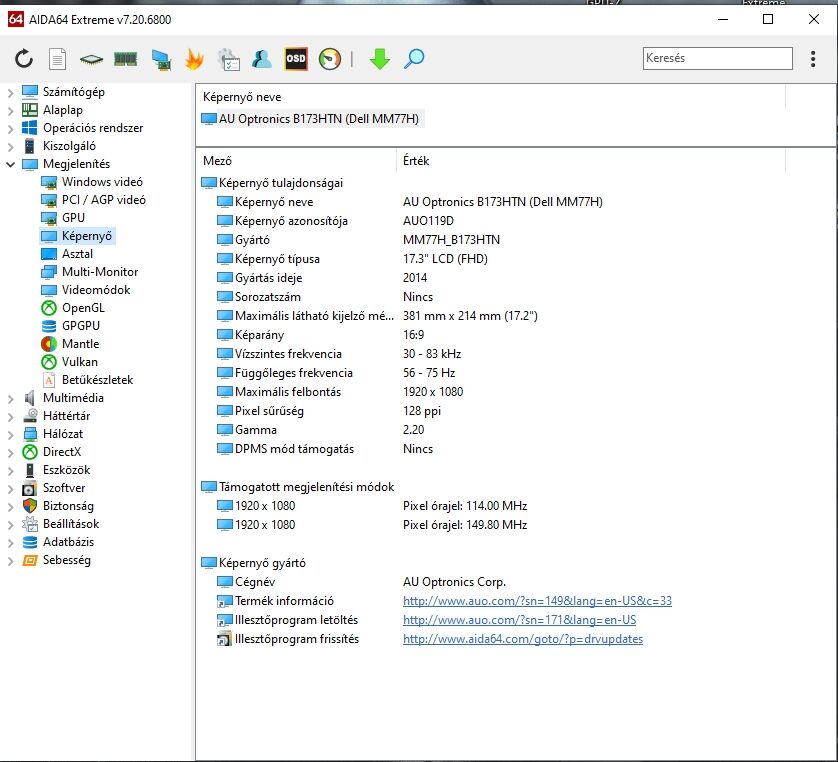Open the aida64.com drvupdates link
Viewport: 838px width, 762px height.
coord(523,639)
